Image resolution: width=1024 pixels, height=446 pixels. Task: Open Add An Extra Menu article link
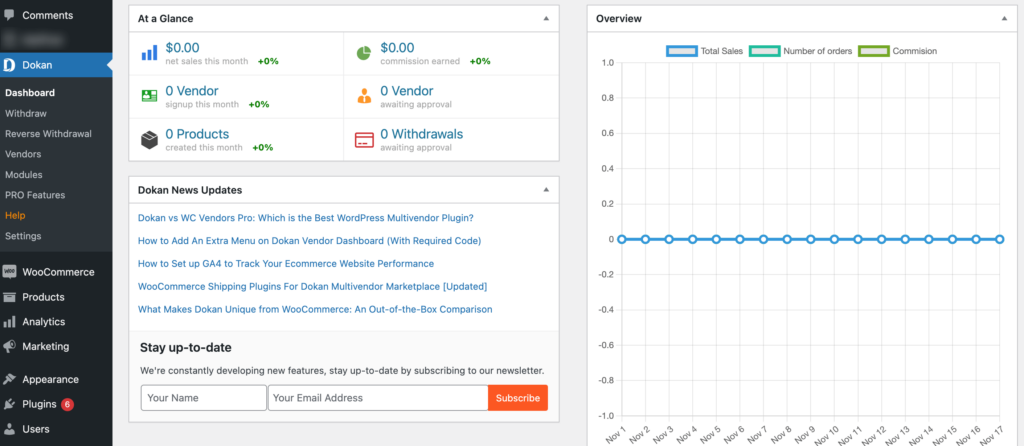pos(310,241)
